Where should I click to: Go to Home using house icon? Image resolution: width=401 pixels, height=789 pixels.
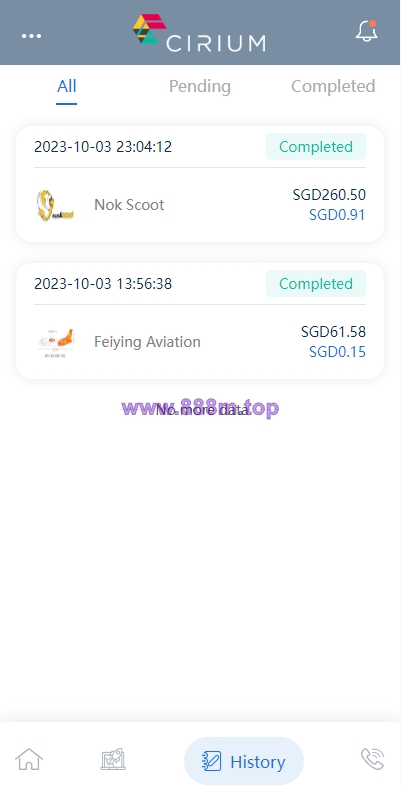point(29,759)
